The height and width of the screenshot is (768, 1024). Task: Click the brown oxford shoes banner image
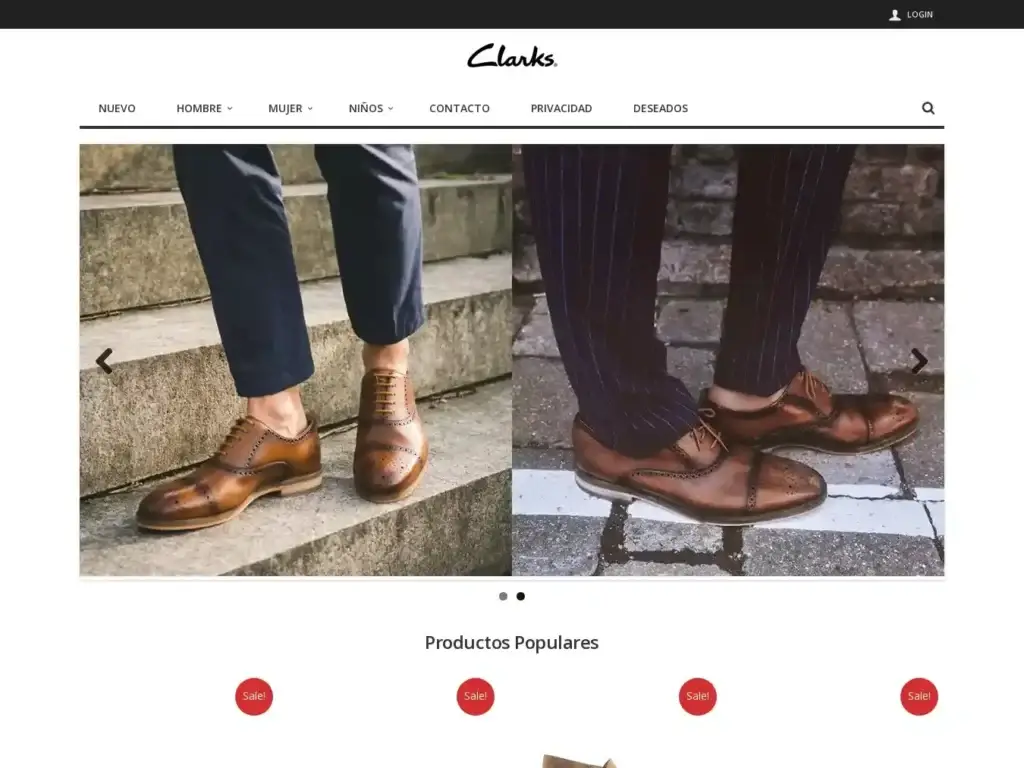tap(512, 360)
